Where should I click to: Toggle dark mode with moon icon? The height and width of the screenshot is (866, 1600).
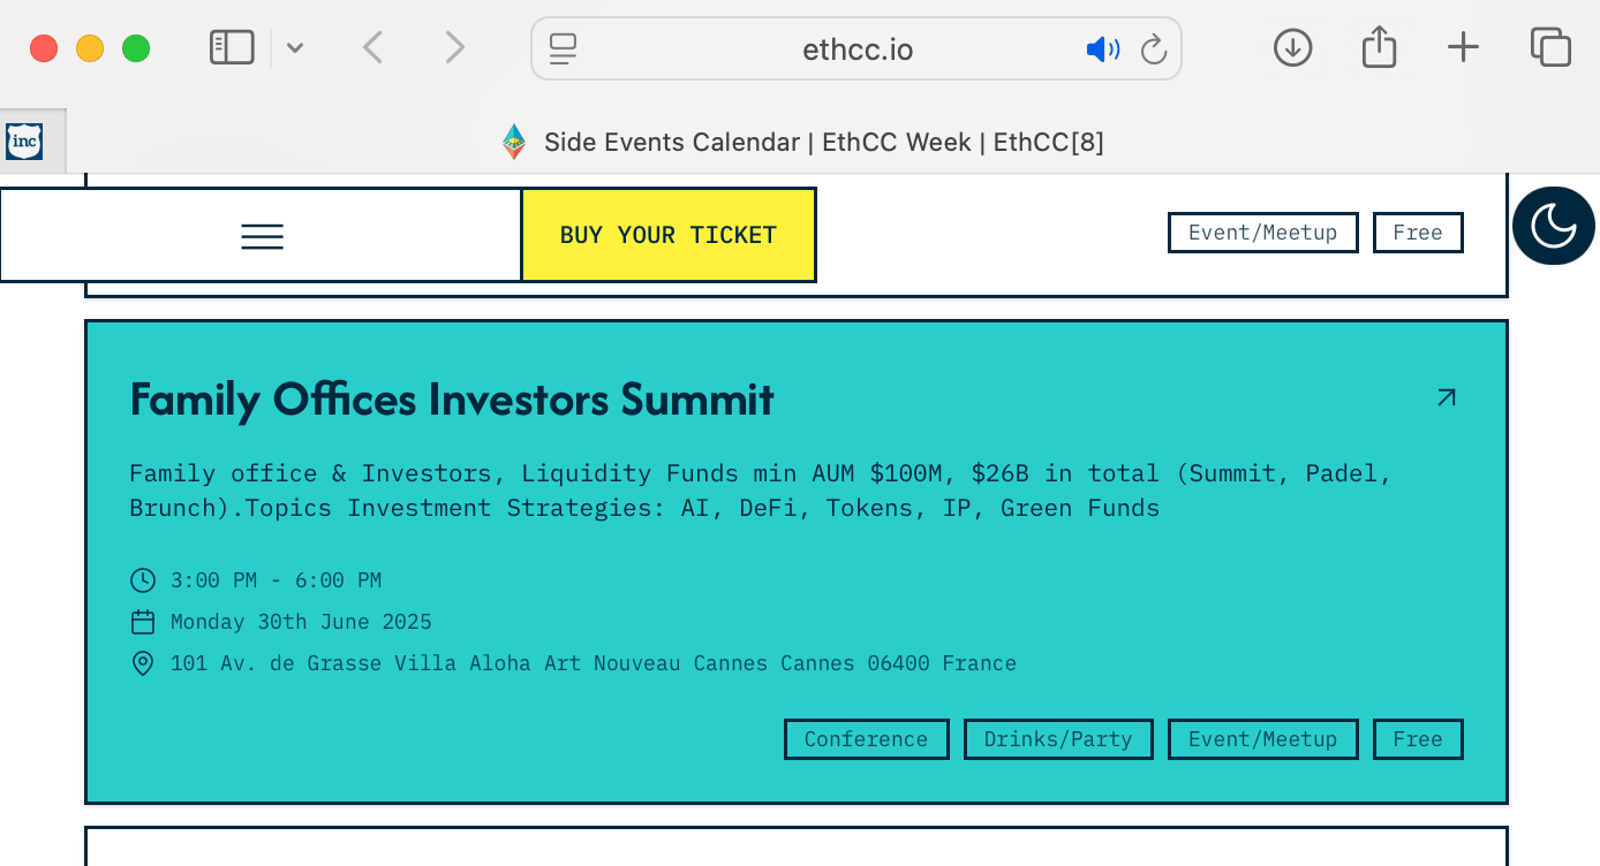(1553, 226)
